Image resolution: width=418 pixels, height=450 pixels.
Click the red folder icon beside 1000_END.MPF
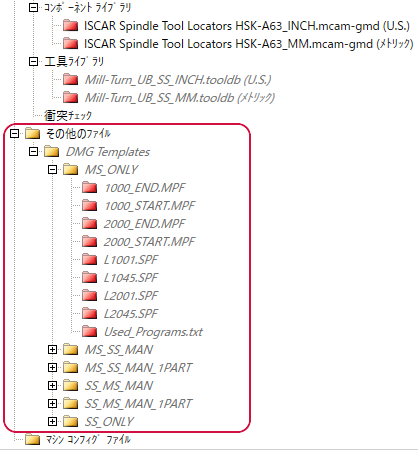tap(89, 188)
